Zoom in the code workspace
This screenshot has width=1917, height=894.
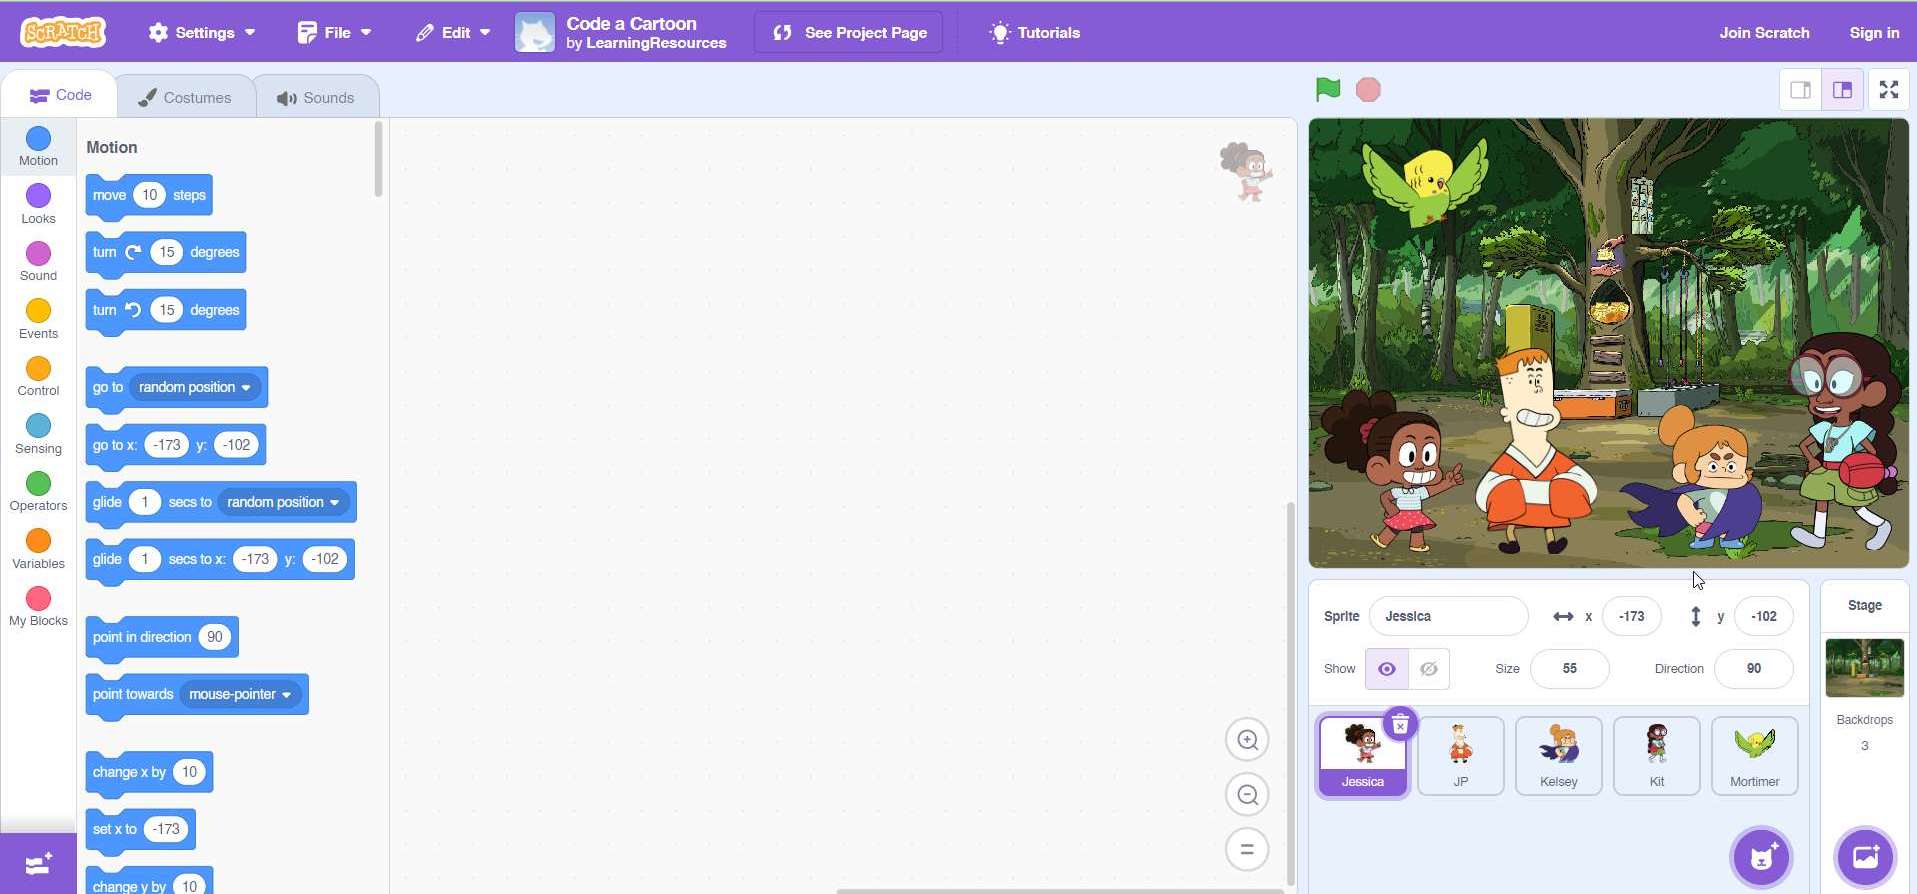tap(1247, 740)
